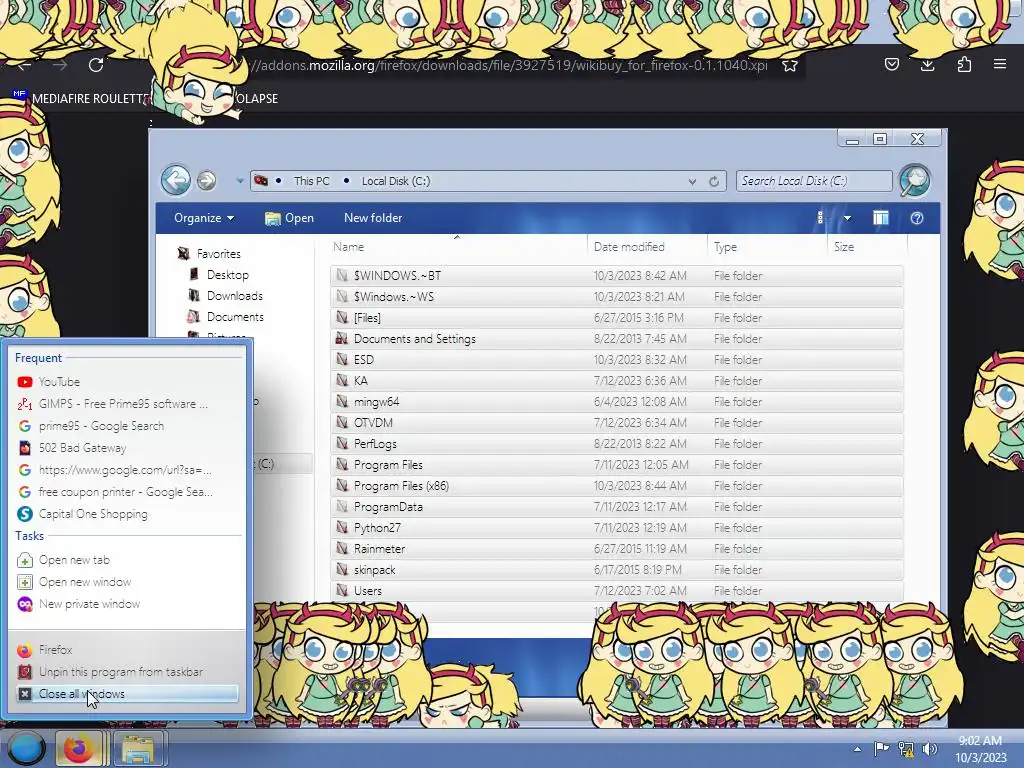Select the skinpack folder
This screenshot has height=768, width=1024.
point(617,569)
